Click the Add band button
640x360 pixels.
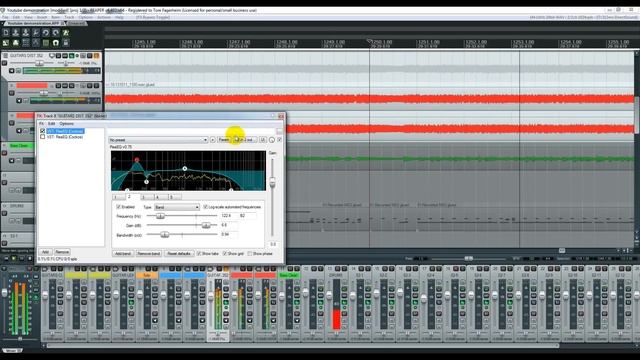click(123, 253)
